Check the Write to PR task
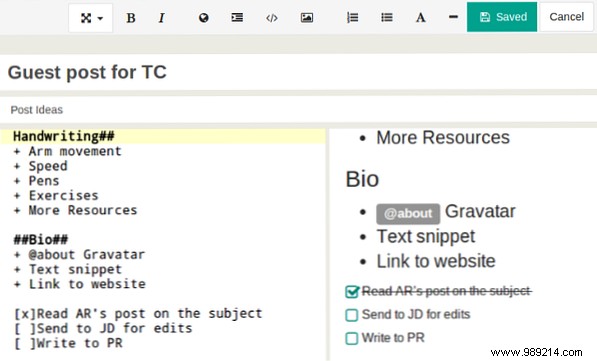597x361 pixels. pos(351,338)
